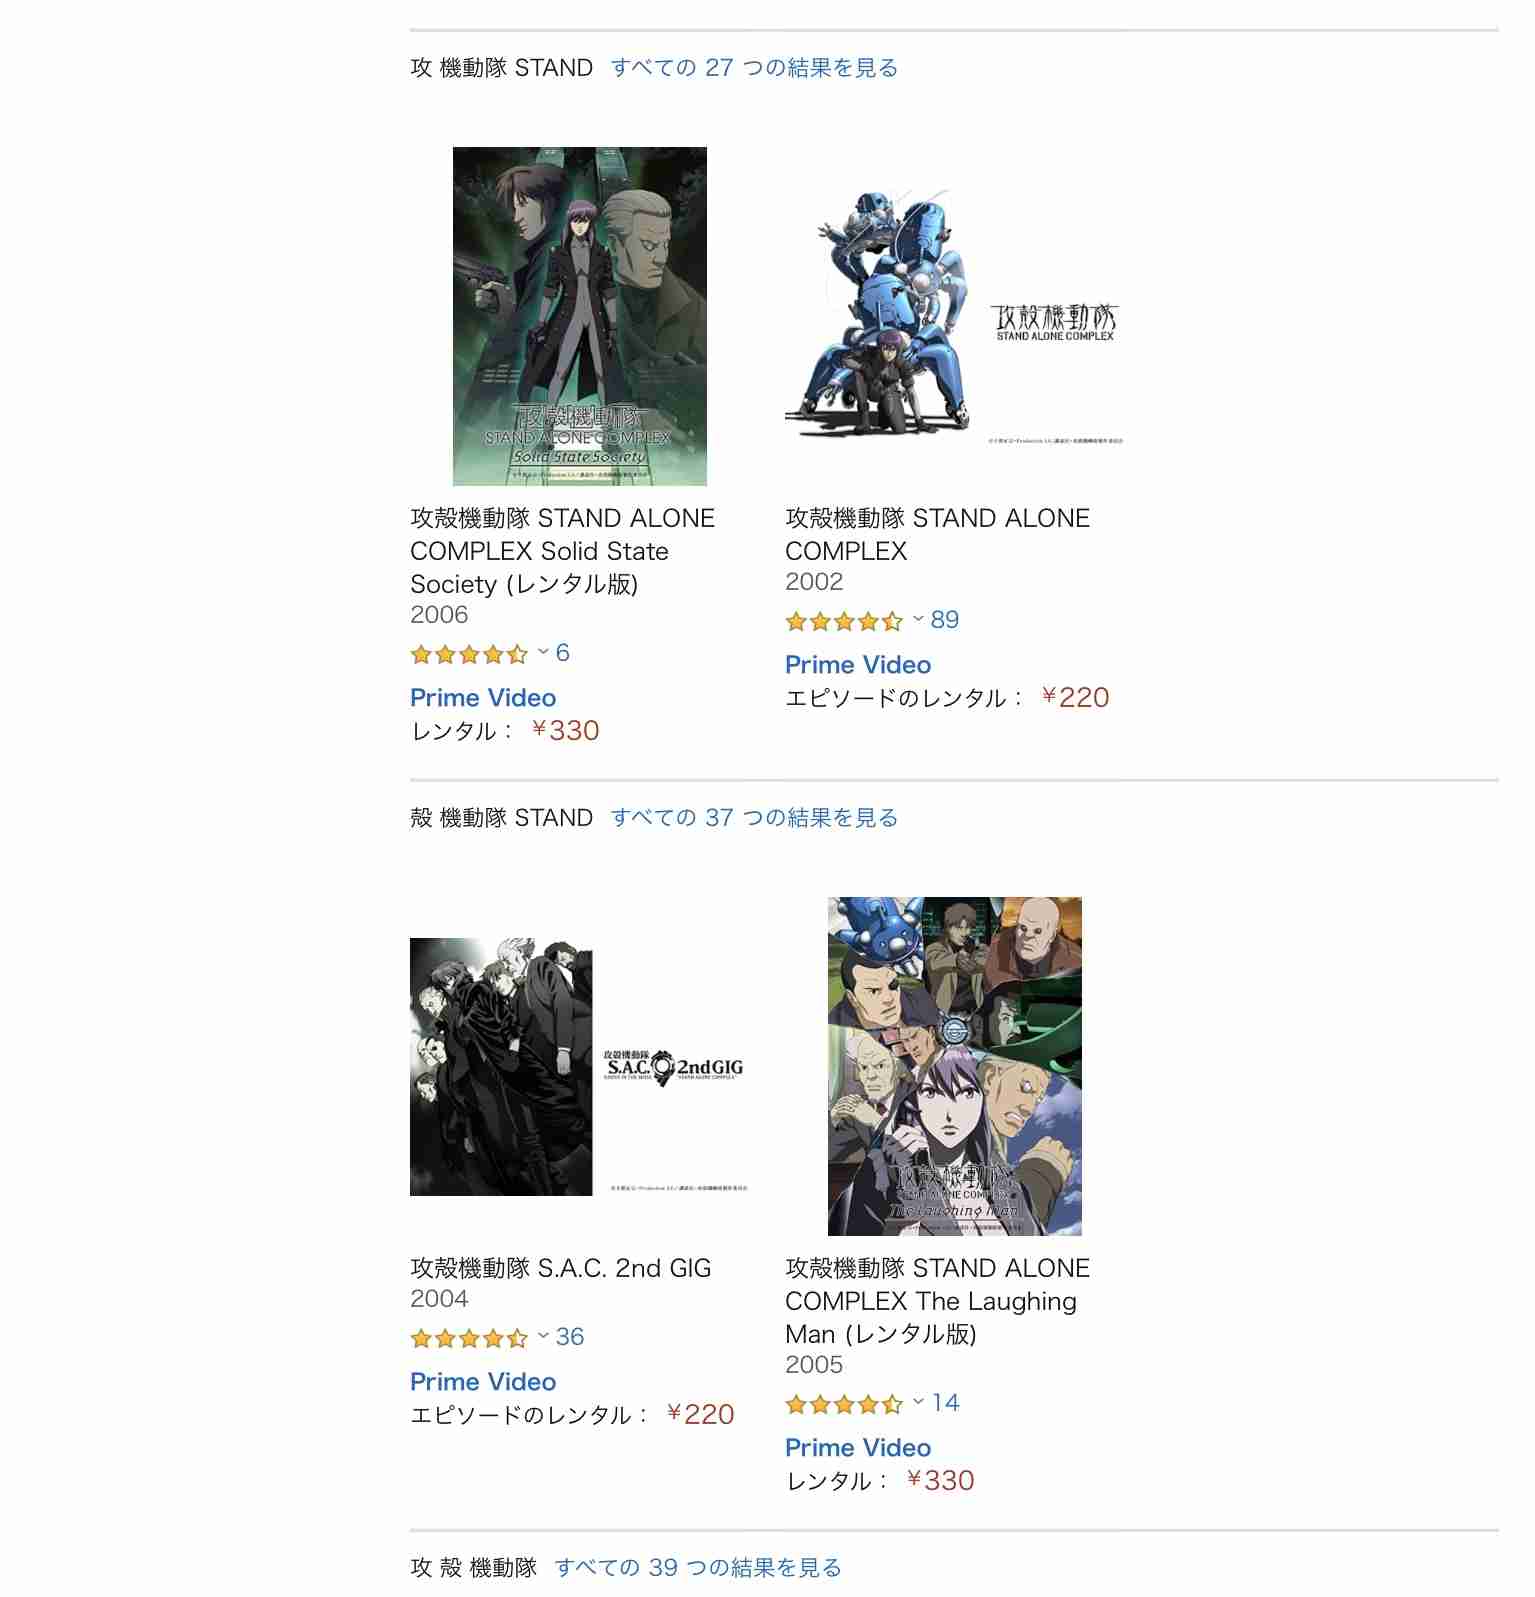
Task: Click Prime Video under S.A.C. 2nd GIG
Action: pyautogui.click(x=483, y=1382)
